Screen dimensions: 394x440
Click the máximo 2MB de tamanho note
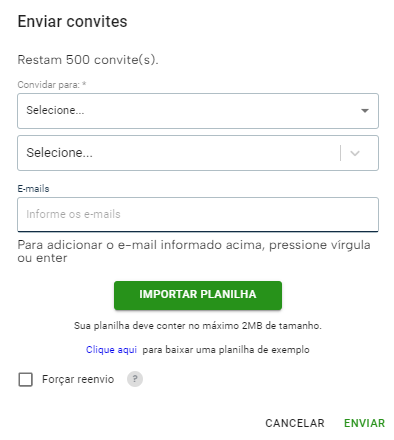point(198,326)
